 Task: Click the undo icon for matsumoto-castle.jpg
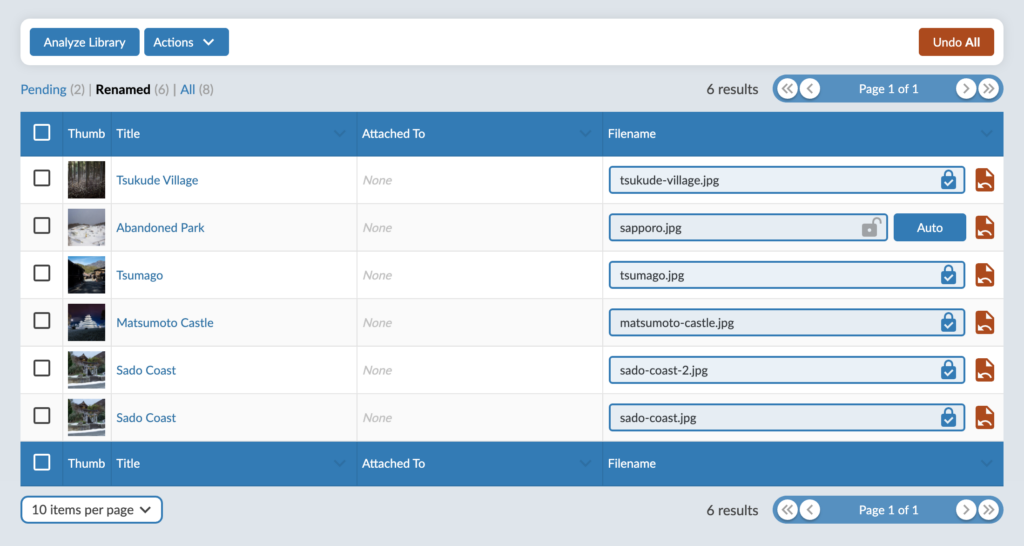point(984,322)
